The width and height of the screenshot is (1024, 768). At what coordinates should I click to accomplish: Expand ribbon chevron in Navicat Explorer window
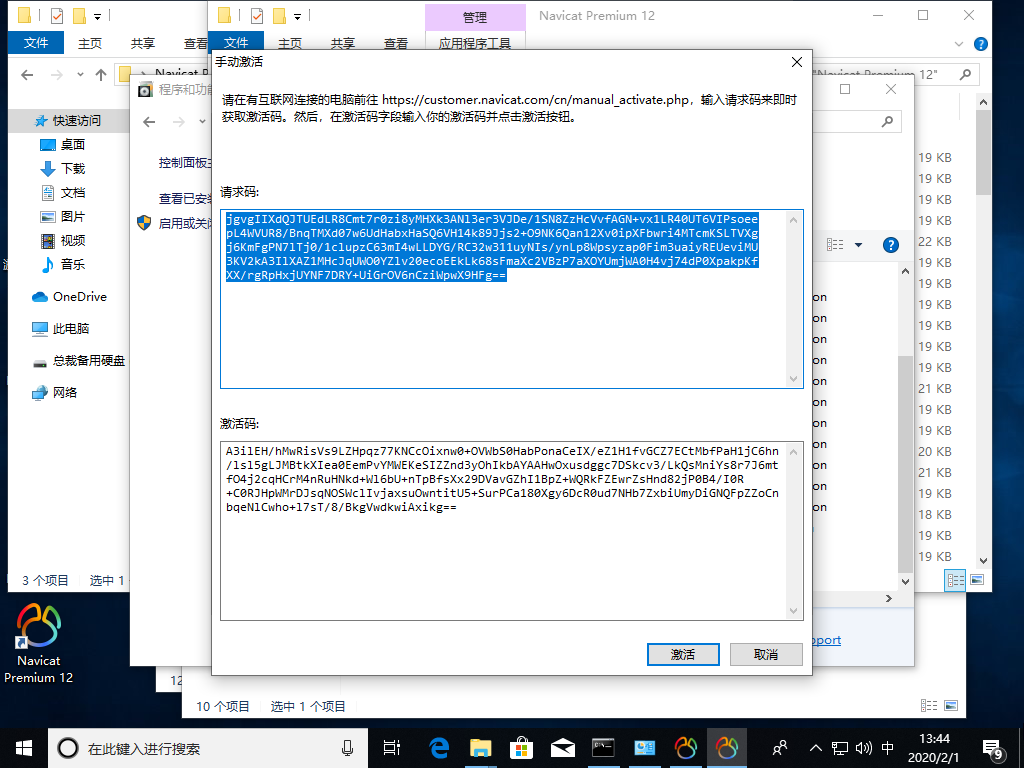(959, 44)
